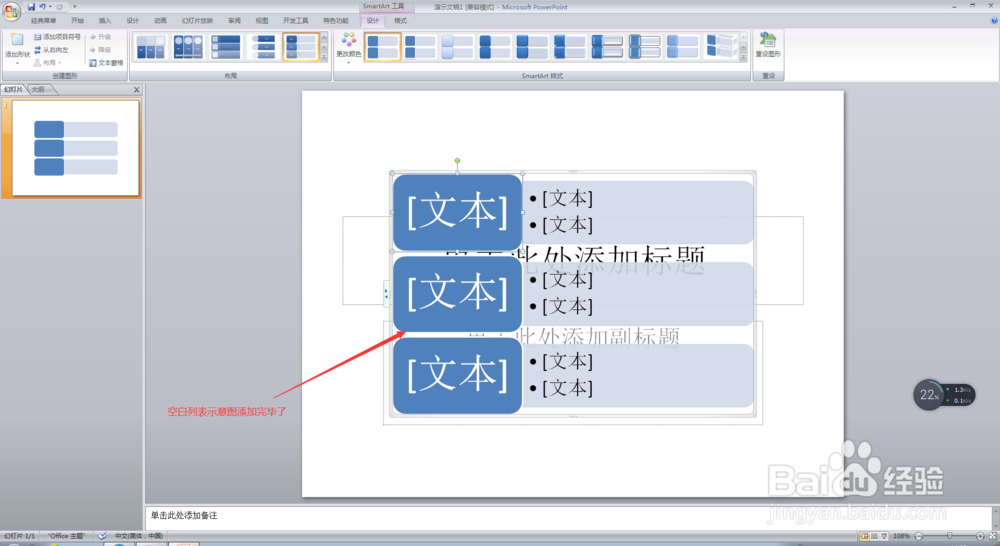This screenshot has height=546, width=1000.
Task: Select the fifth SmartArt style thumbnail
Action: click(533, 47)
